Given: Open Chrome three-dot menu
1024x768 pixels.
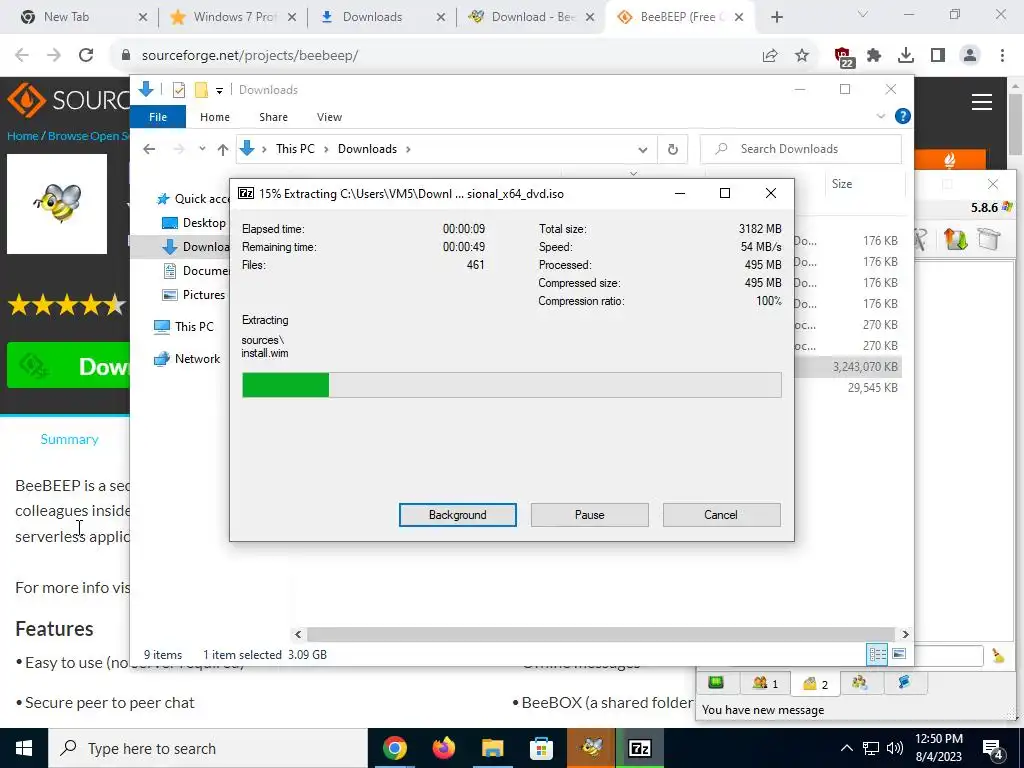Looking at the screenshot, I should point(1002,56).
